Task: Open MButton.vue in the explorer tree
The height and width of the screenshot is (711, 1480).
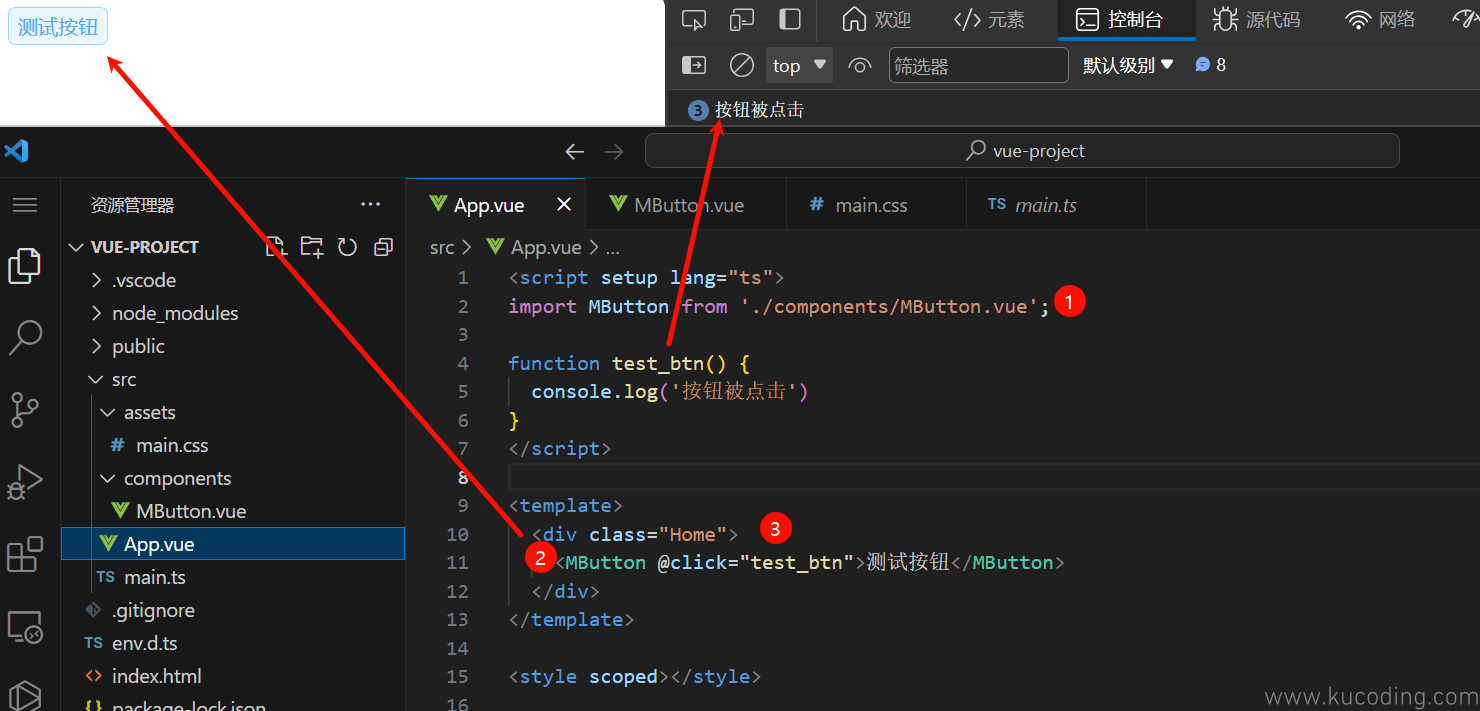Action: pyautogui.click(x=232, y=511)
